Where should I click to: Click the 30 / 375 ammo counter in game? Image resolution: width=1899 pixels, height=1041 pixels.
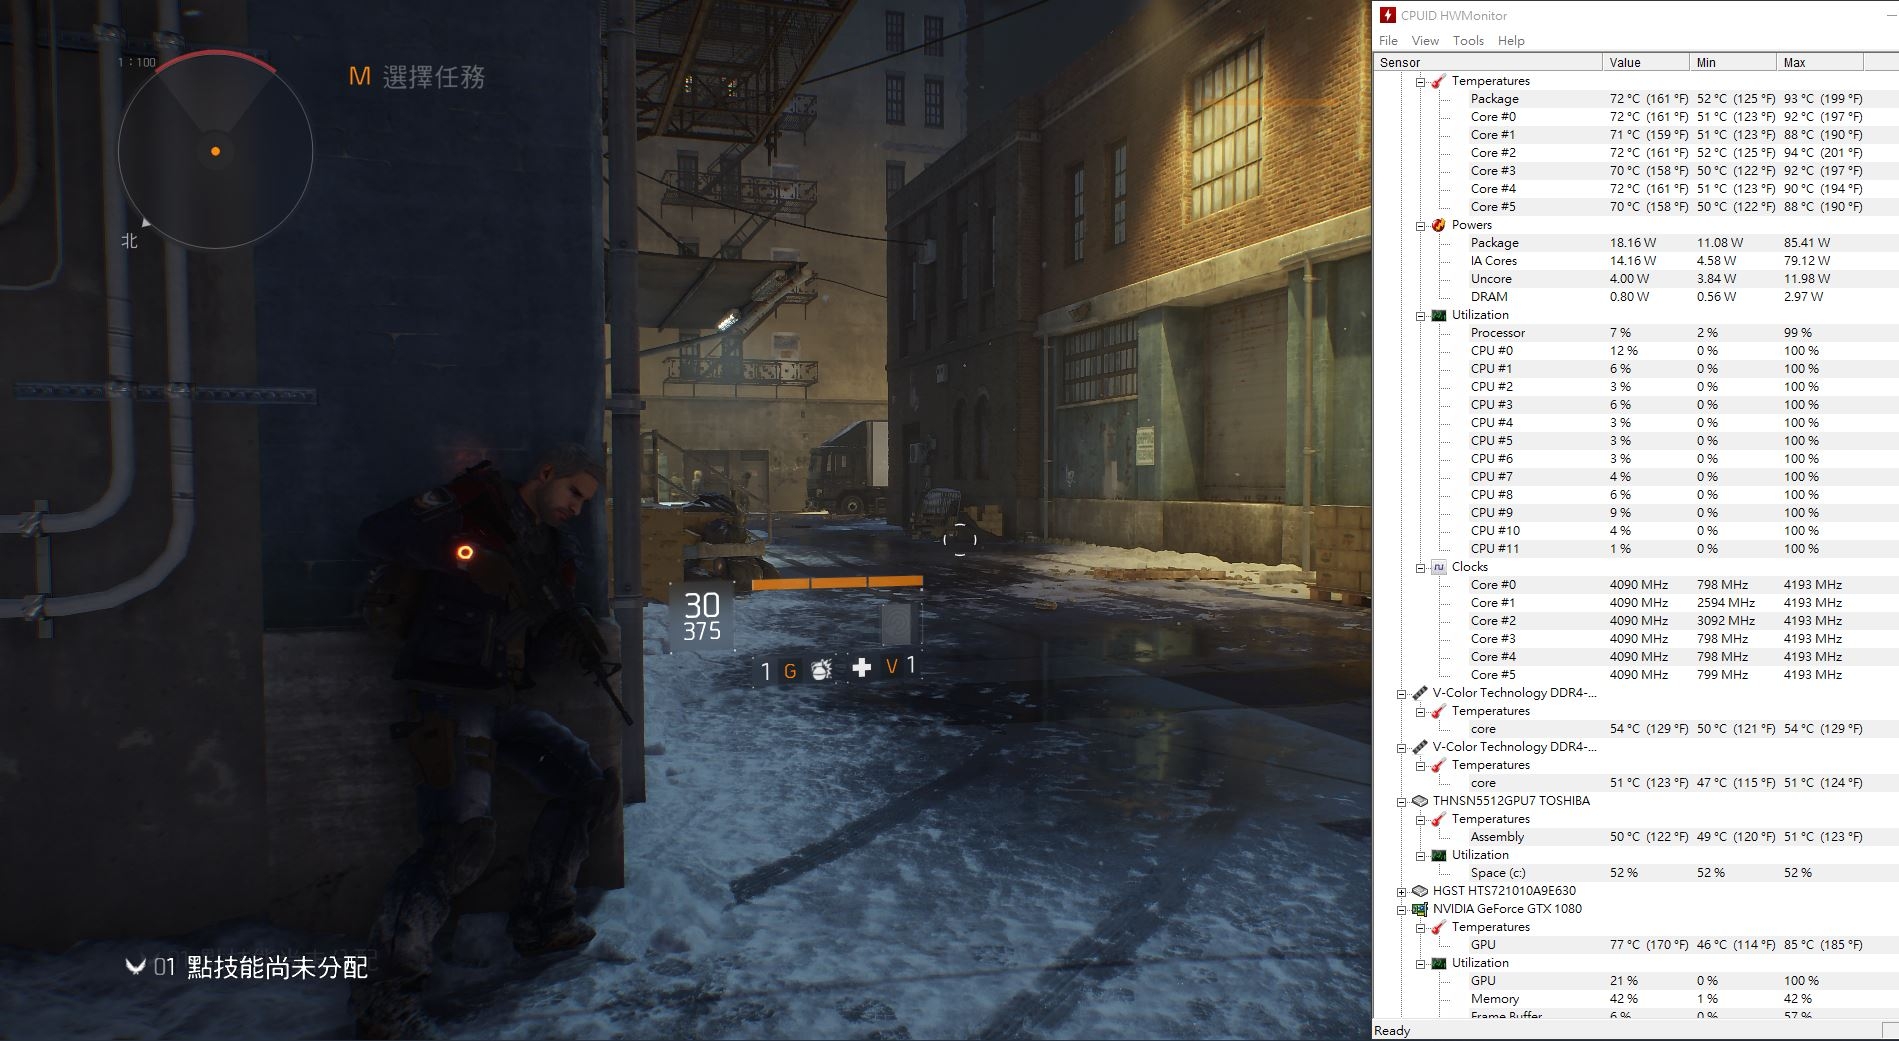pos(702,616)
